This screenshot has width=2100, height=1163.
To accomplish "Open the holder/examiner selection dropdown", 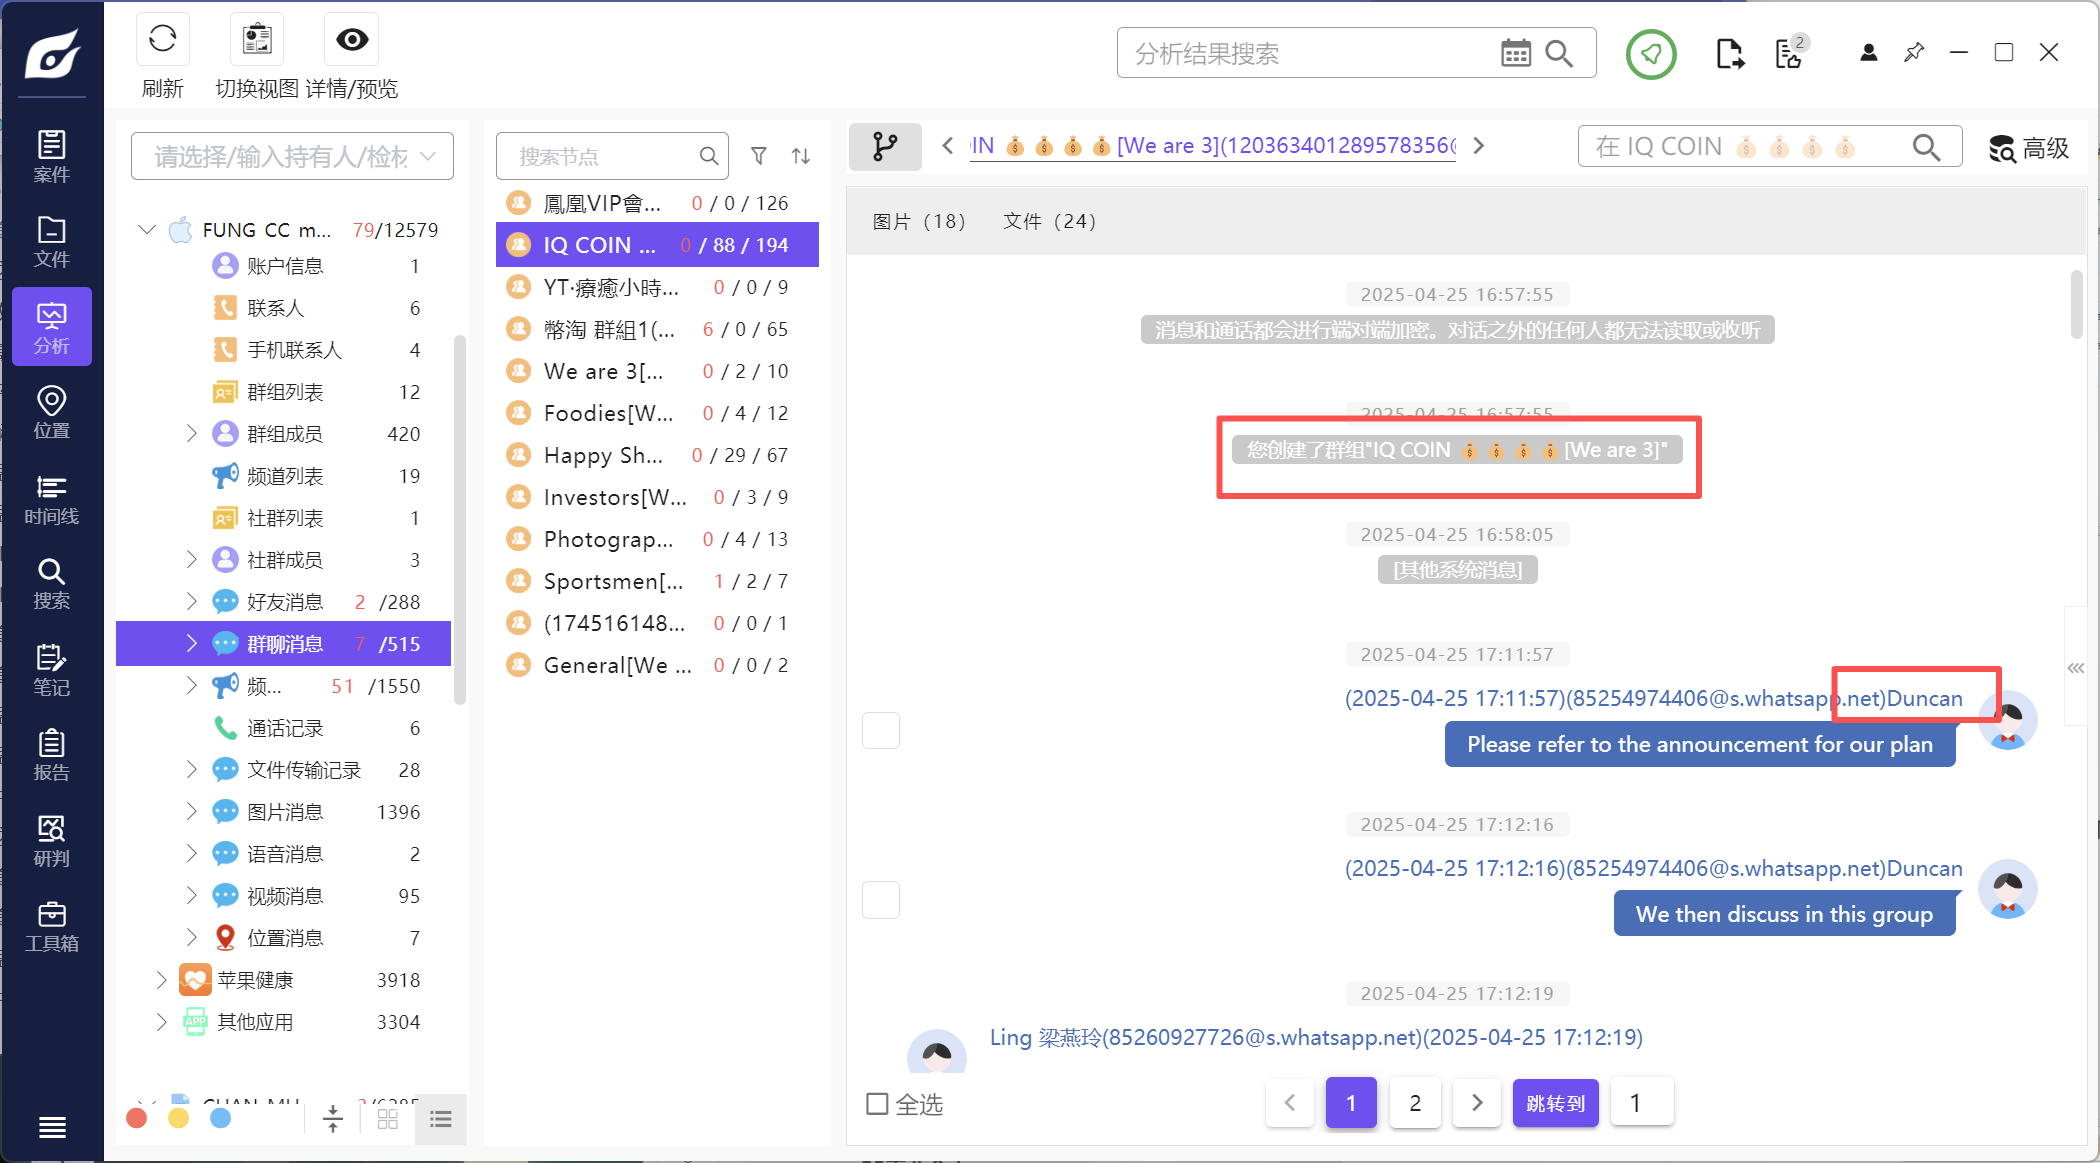I will point(292,156).
